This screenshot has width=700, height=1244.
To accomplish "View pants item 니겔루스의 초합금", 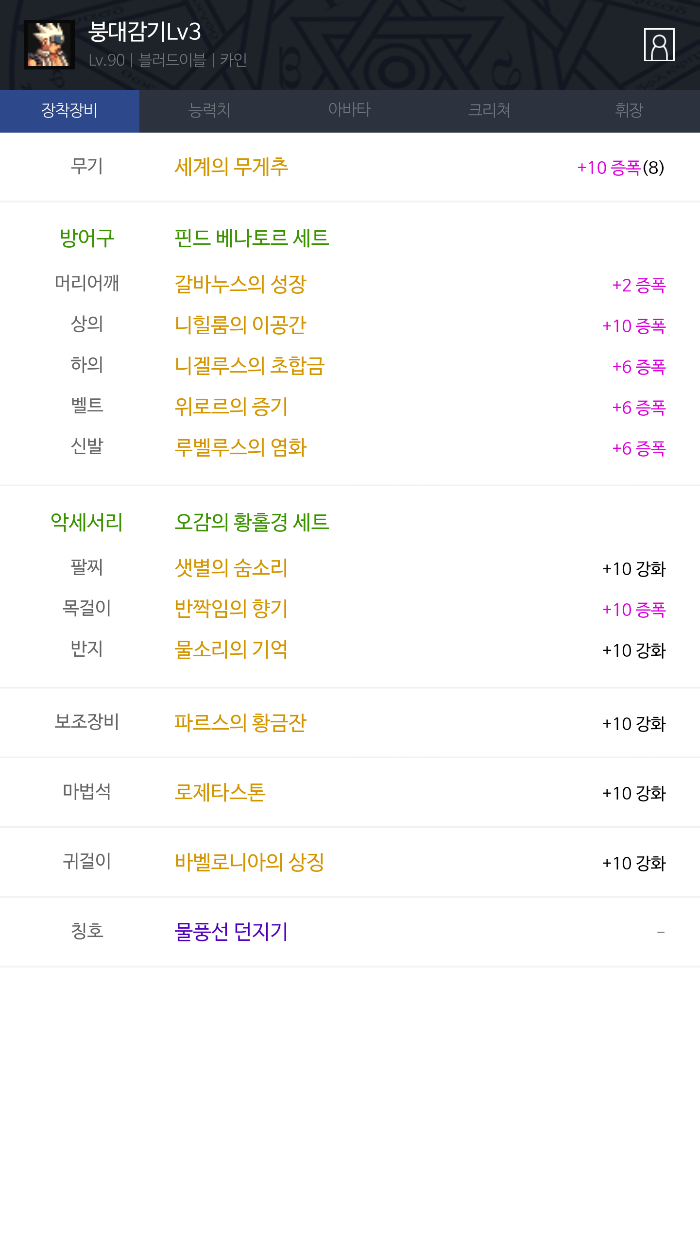I will tap(249, 366).
